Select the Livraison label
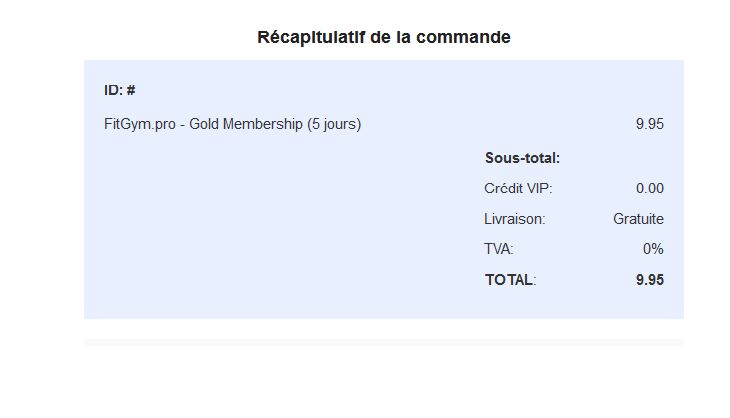This screenshot has width=730, height=418. point(514,219)
